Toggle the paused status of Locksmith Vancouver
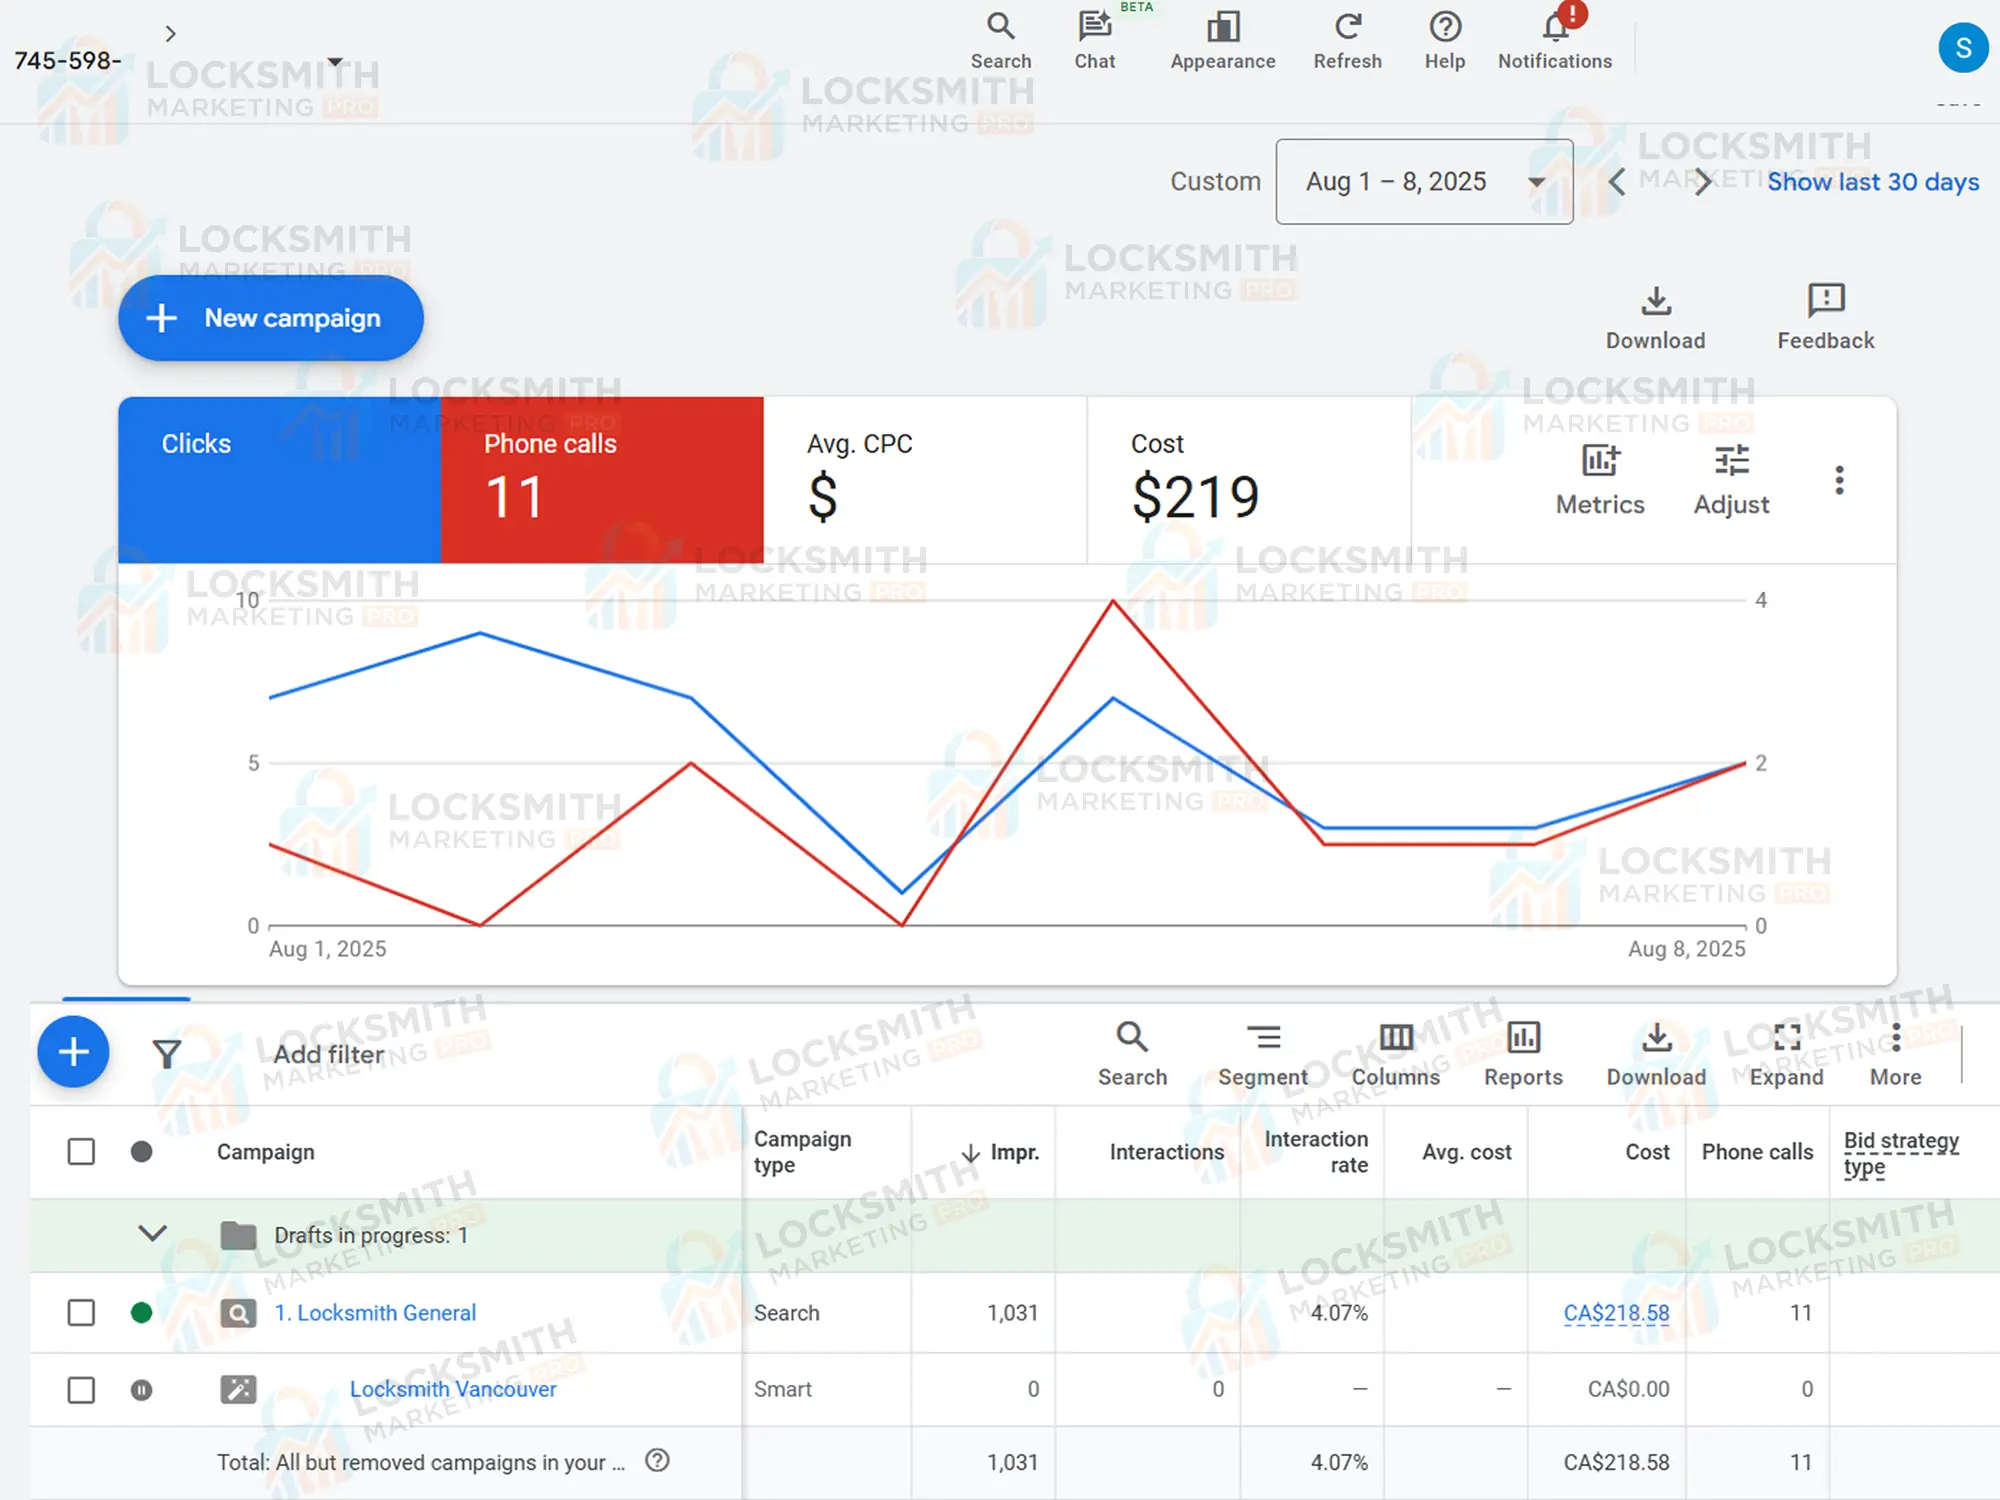Viewport: 2000px width, 1500px height. tap(143, 1389)
